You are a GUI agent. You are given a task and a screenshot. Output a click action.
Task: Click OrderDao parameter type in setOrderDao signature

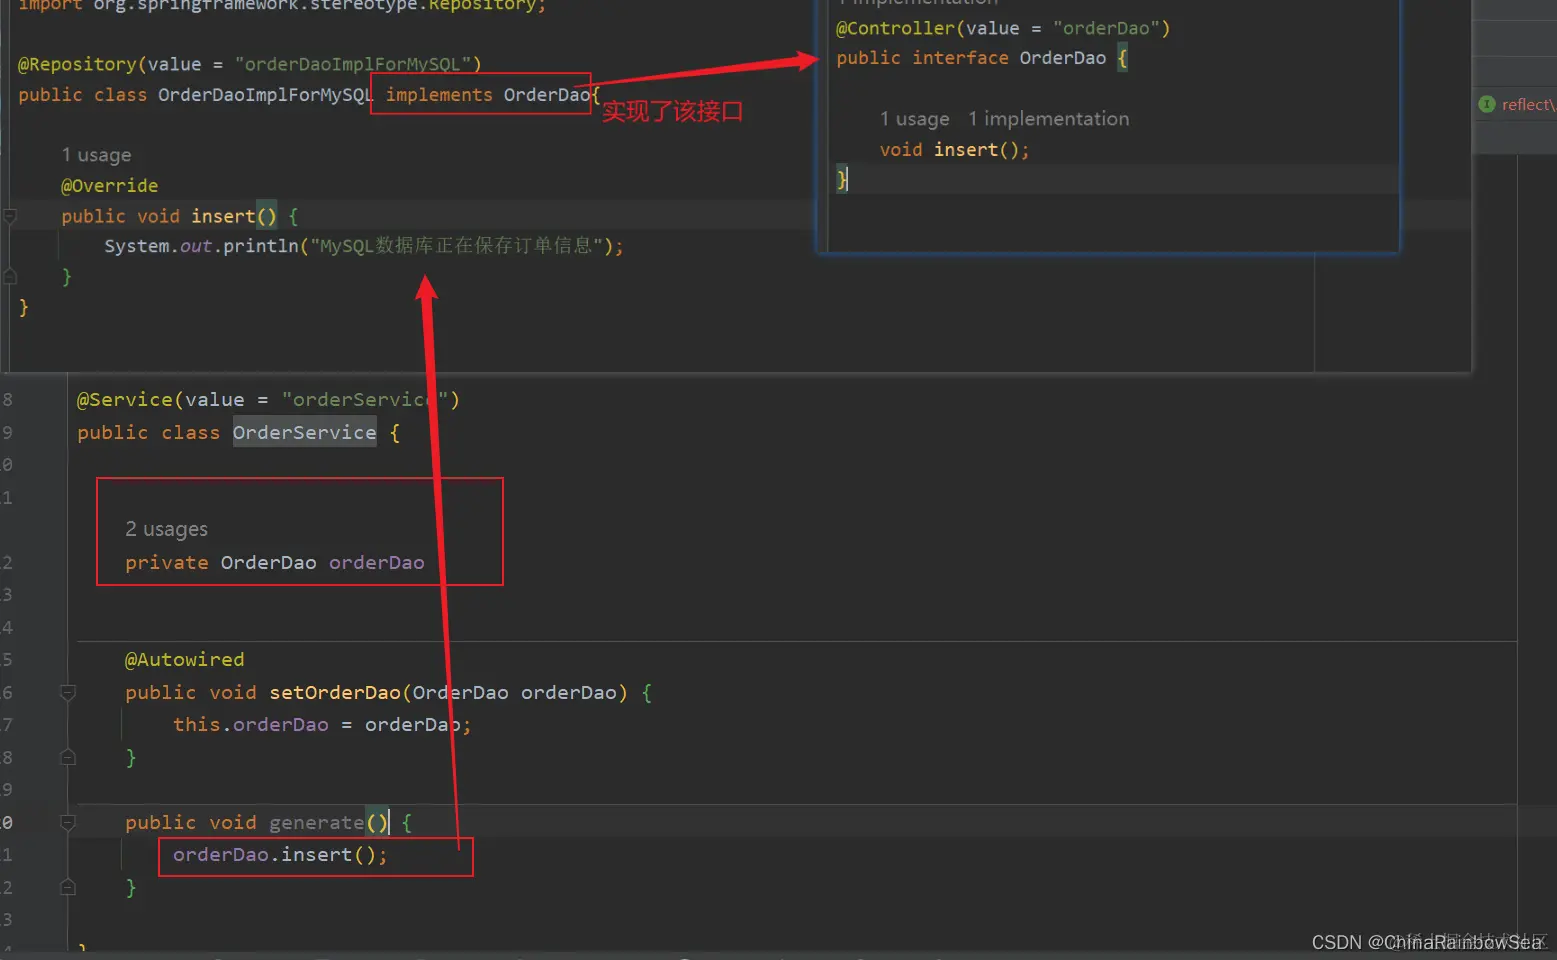click(460, 692)
